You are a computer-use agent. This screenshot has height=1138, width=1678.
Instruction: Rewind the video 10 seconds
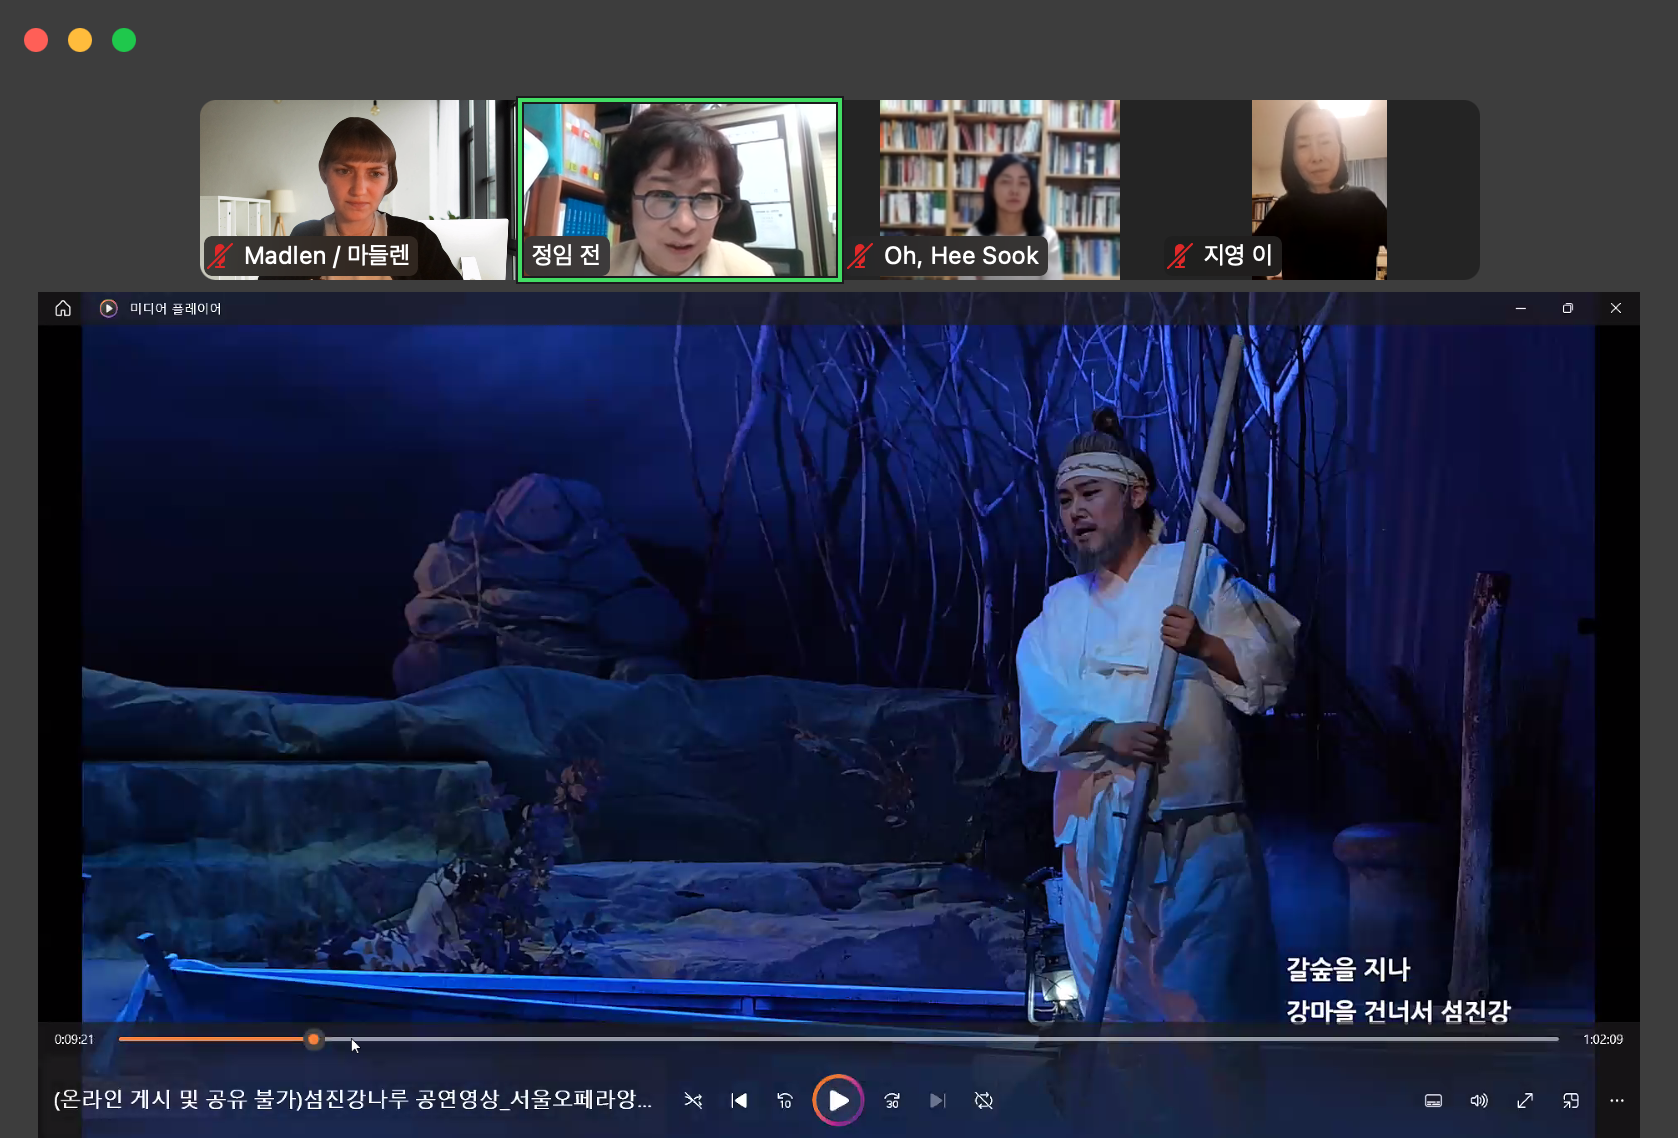(785, 1100)
